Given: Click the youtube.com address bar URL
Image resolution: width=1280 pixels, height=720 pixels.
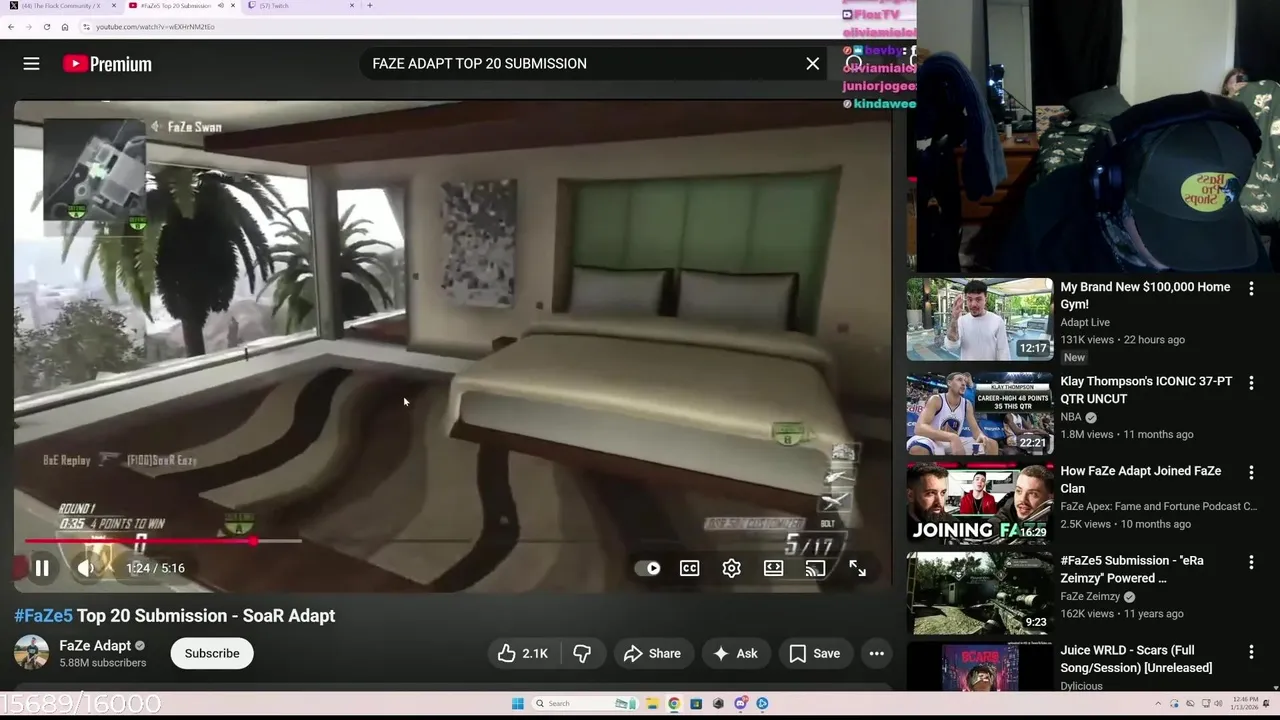Looking at the screenshot, I should (x=155, y=27).
